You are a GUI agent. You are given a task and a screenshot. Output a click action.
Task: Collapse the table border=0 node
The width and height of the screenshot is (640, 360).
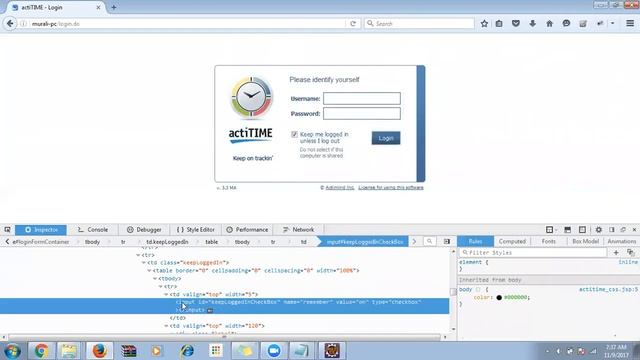click(x=149, y=271)
